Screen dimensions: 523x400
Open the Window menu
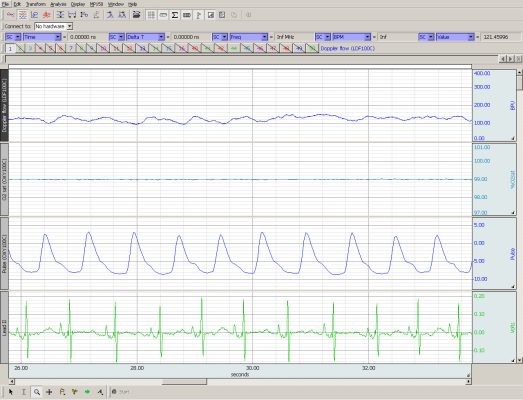click(116, 4)
